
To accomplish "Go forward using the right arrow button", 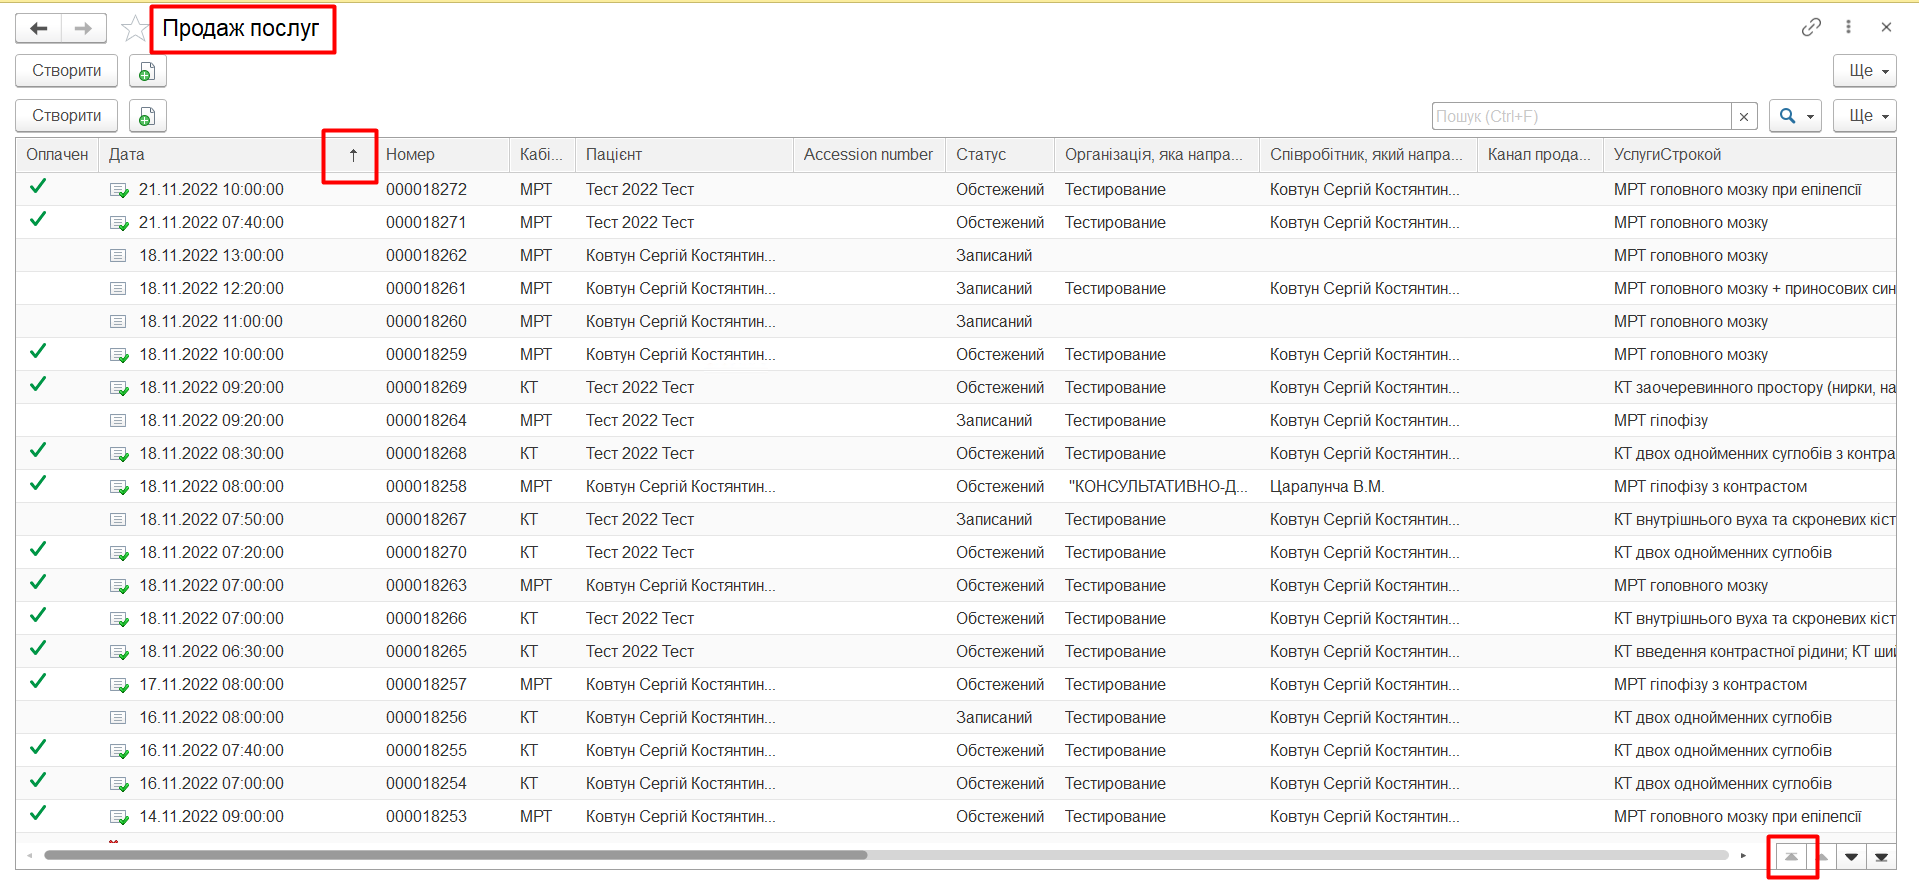I will click(x=84, y=28).
